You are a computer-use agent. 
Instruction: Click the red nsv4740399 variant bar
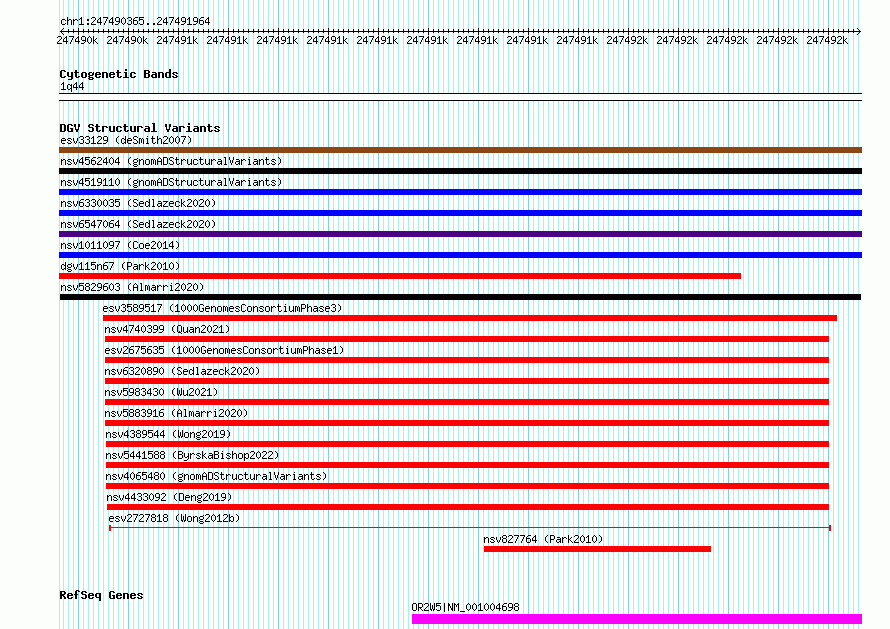pos(467,339)
